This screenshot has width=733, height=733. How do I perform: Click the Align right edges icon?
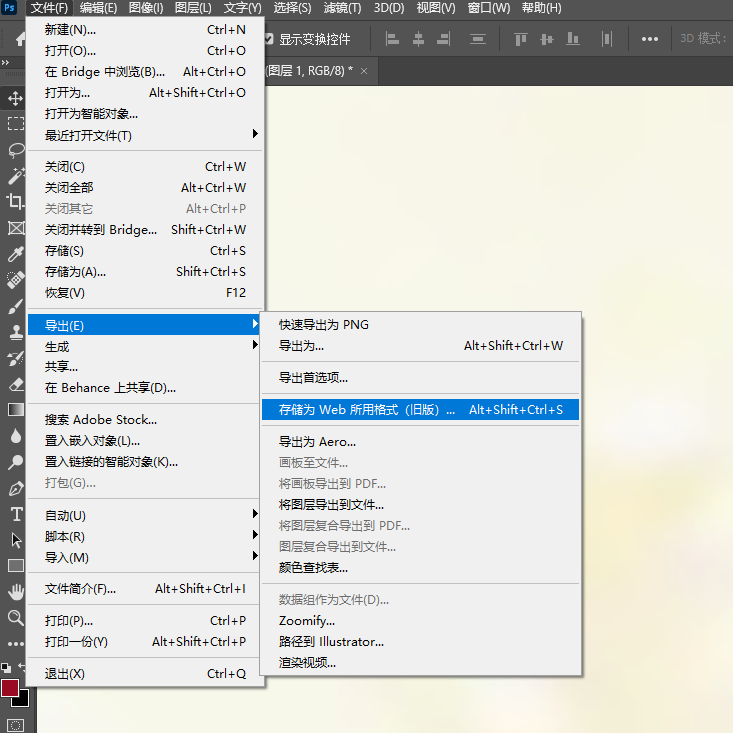click(x=444, y=39)
